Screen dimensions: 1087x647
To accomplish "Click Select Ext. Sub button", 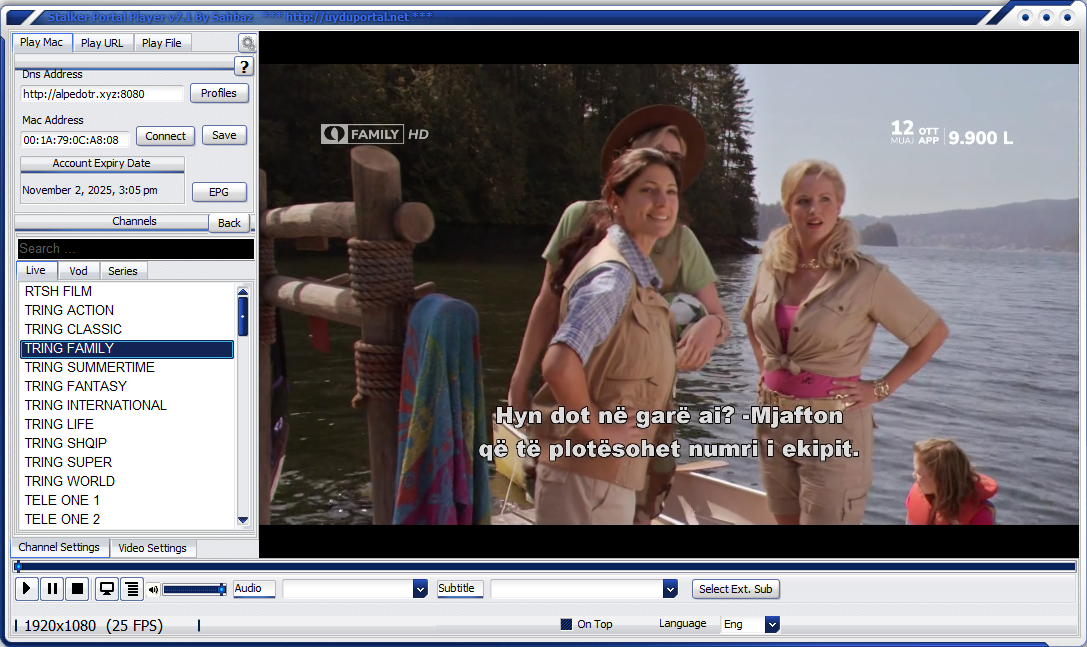I will coord(736,589).
